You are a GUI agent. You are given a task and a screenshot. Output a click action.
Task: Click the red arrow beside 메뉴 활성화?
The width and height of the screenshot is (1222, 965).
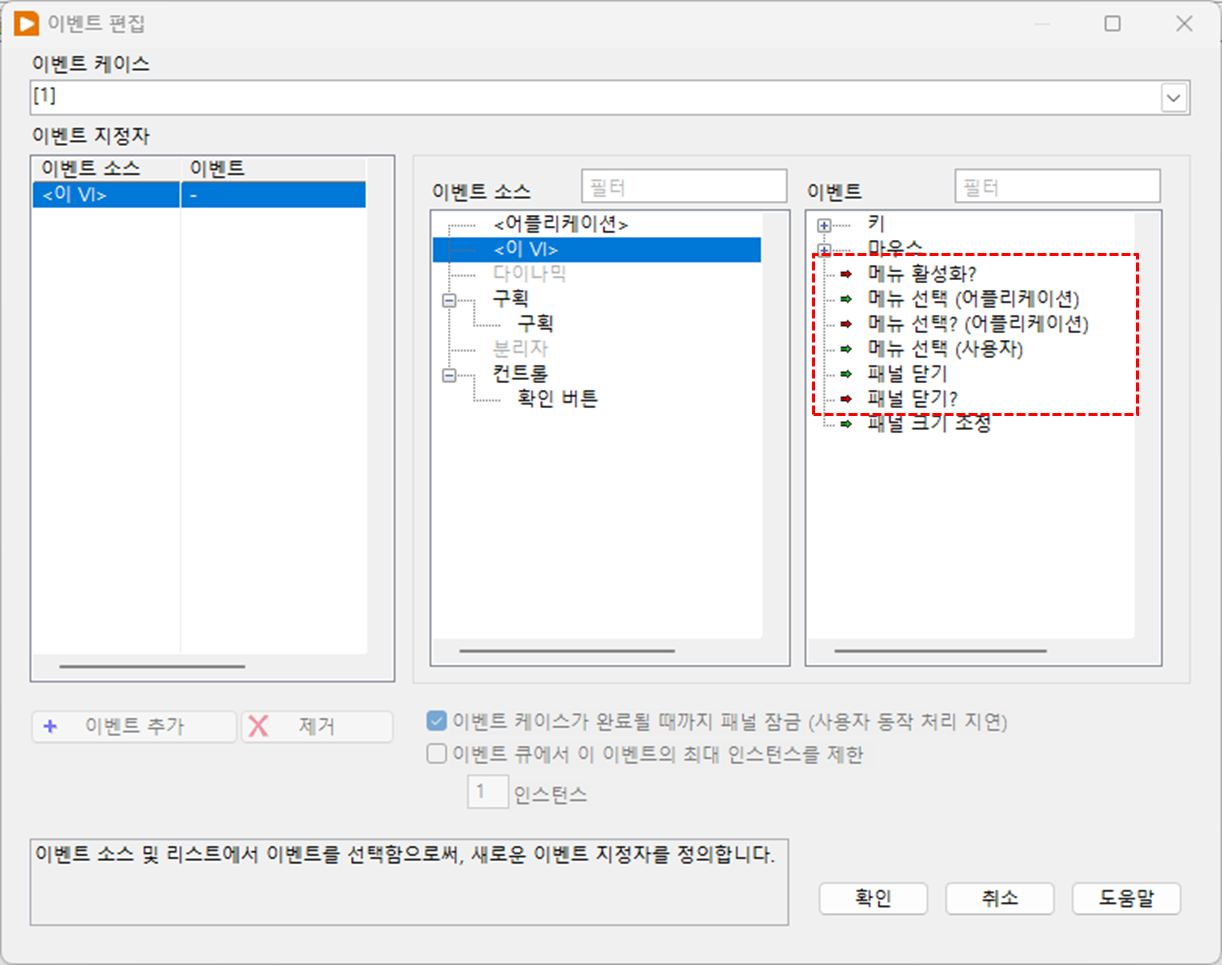tap(846, 274)
